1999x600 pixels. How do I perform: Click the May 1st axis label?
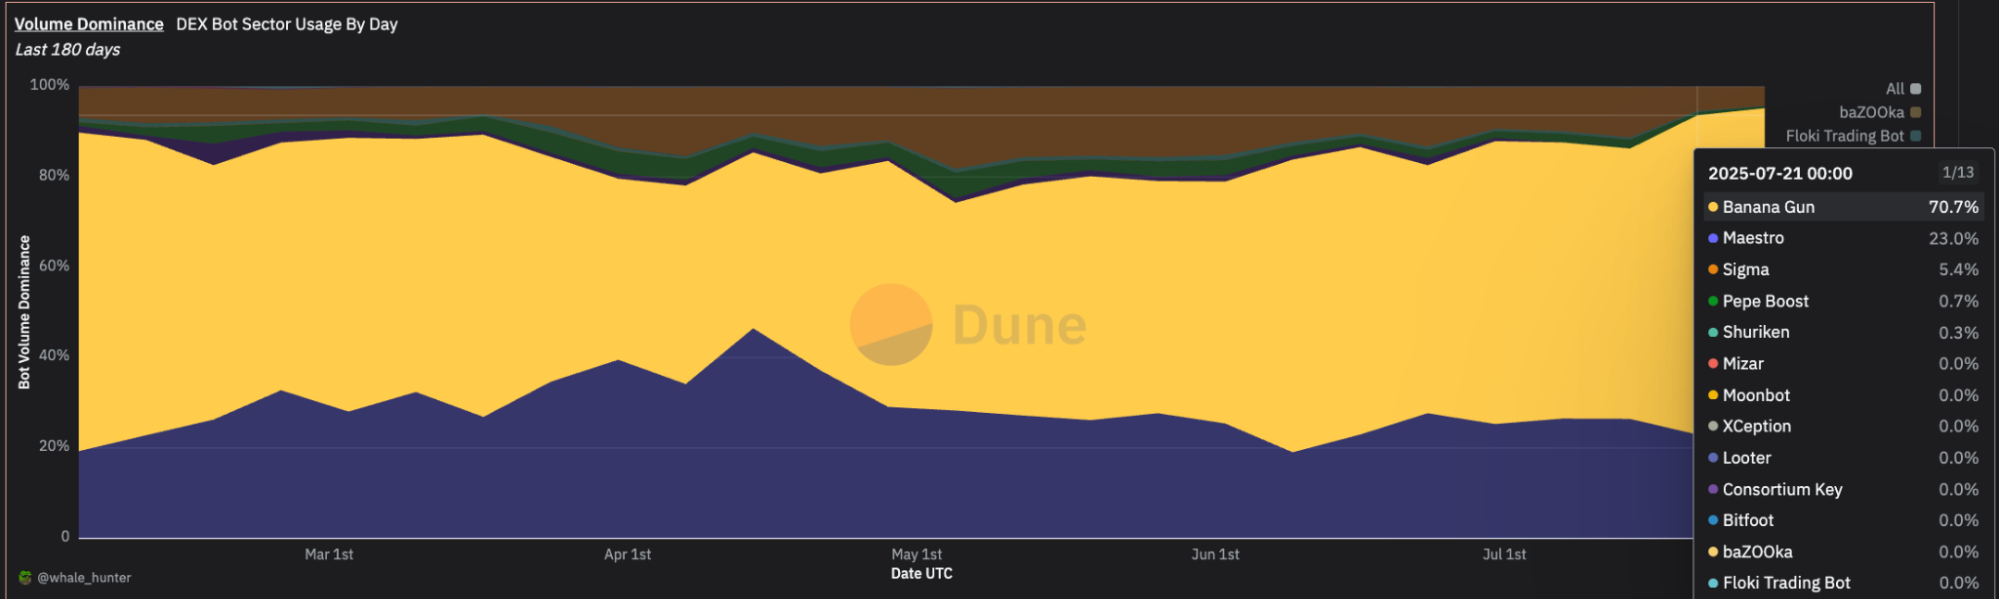tap(917, 554)
